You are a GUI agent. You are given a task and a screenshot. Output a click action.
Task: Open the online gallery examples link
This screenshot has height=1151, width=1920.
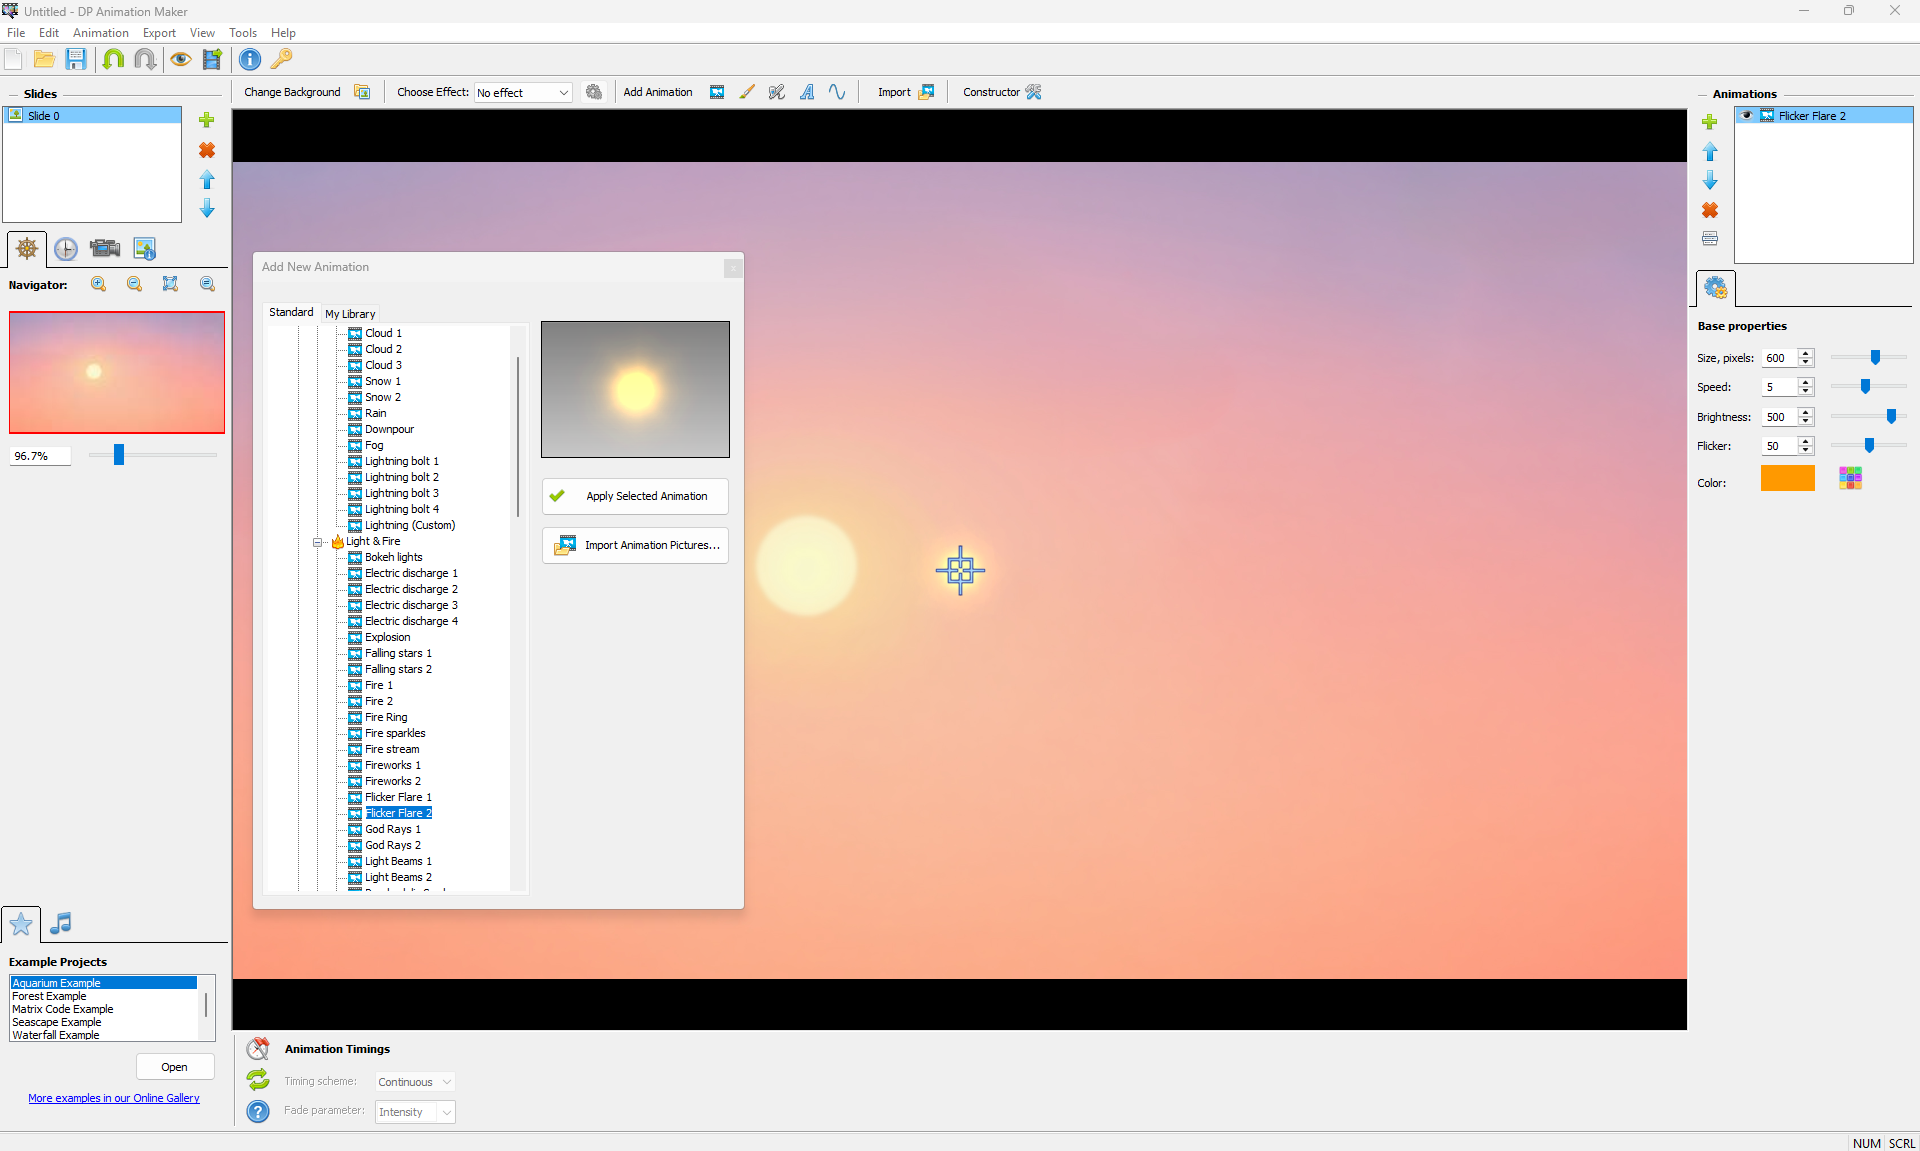114,1098
